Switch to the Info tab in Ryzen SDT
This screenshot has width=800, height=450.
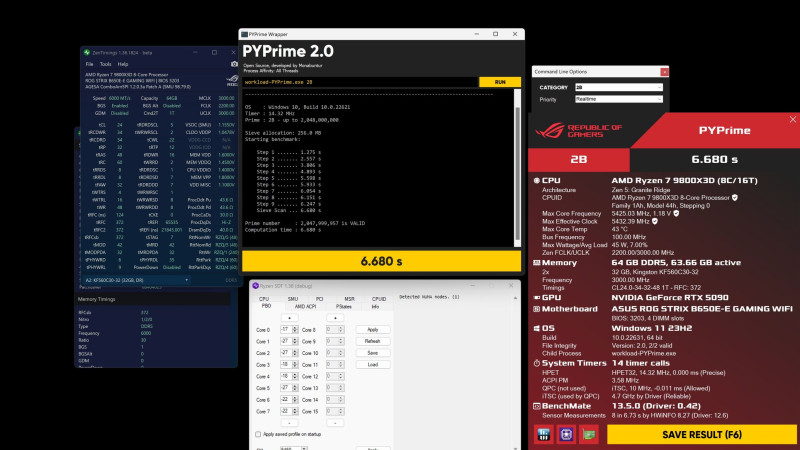(x=375, y=307)
